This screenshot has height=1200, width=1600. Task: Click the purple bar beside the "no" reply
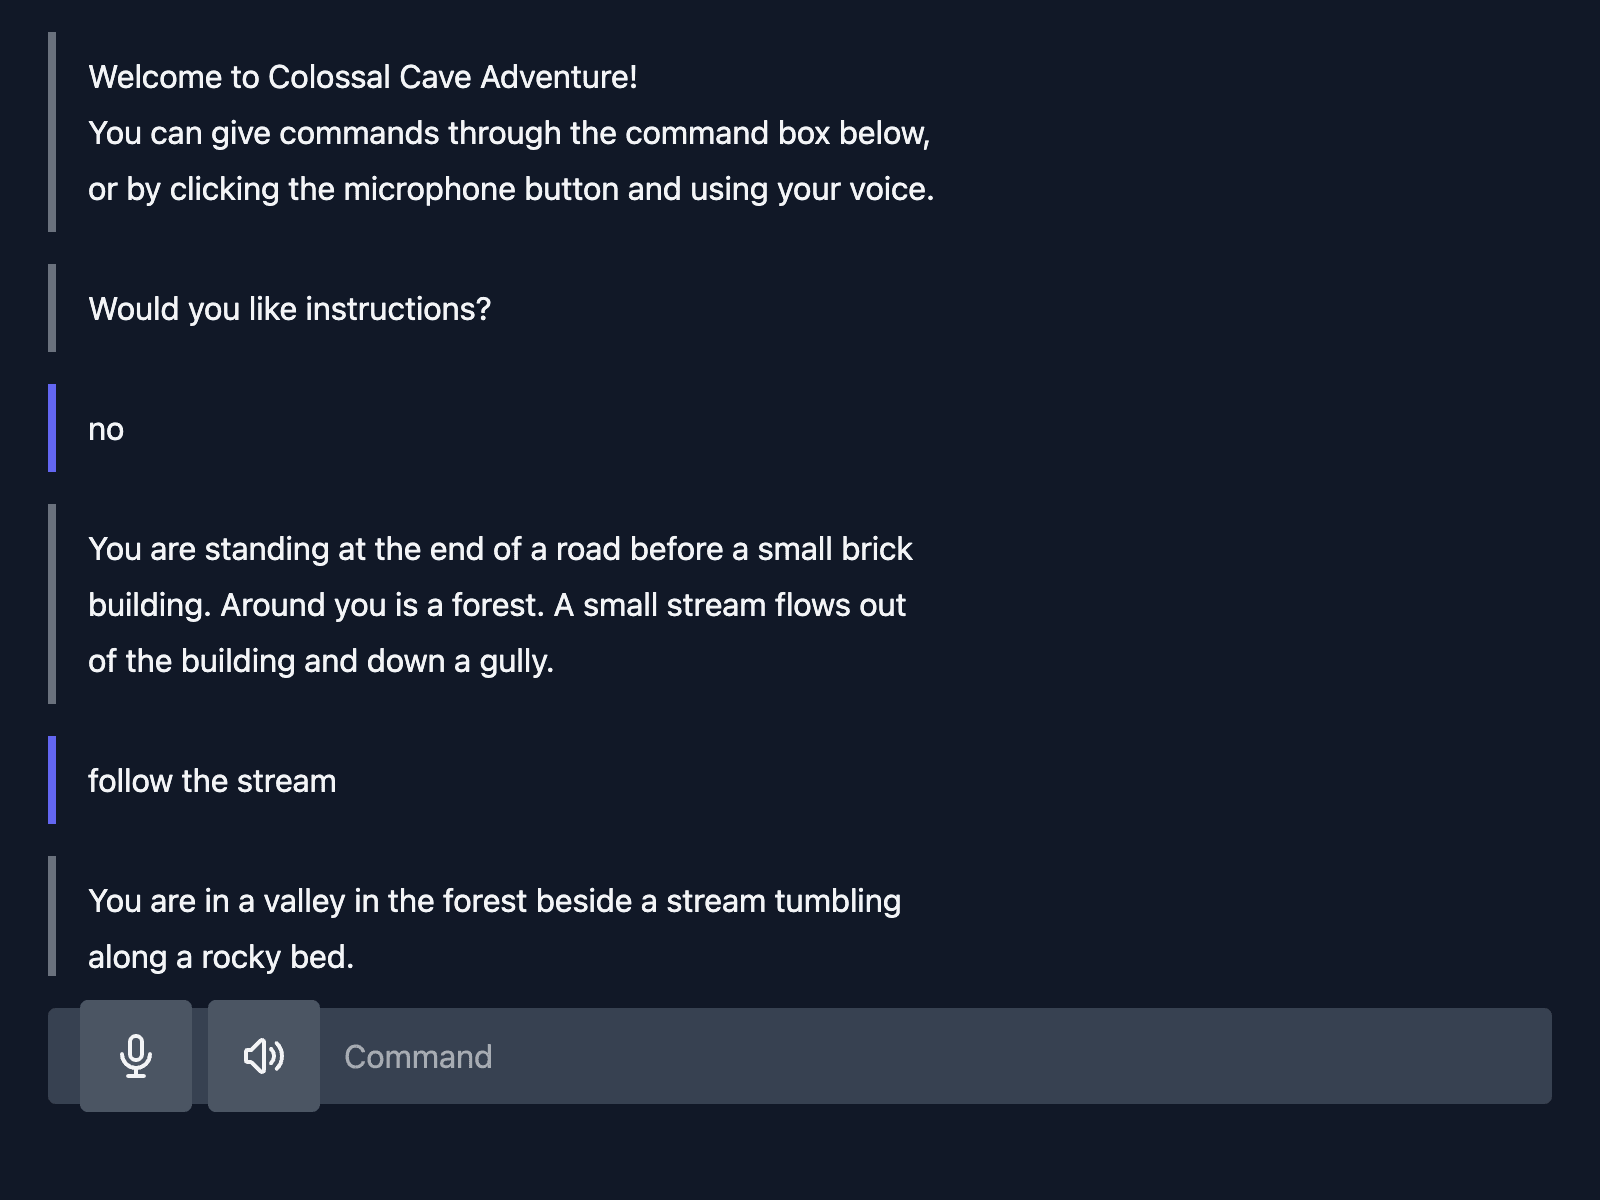pyautogui.click(x=52, y=428)
